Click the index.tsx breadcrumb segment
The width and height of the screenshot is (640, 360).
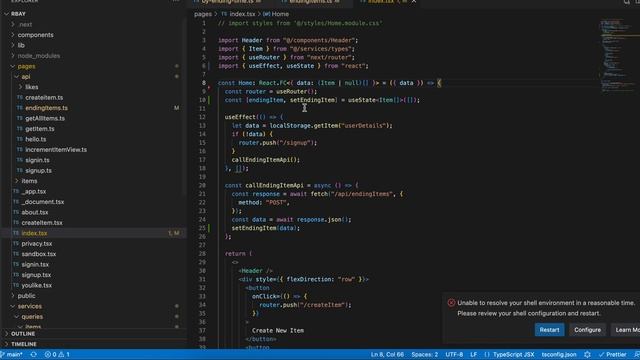pos(242,14)
